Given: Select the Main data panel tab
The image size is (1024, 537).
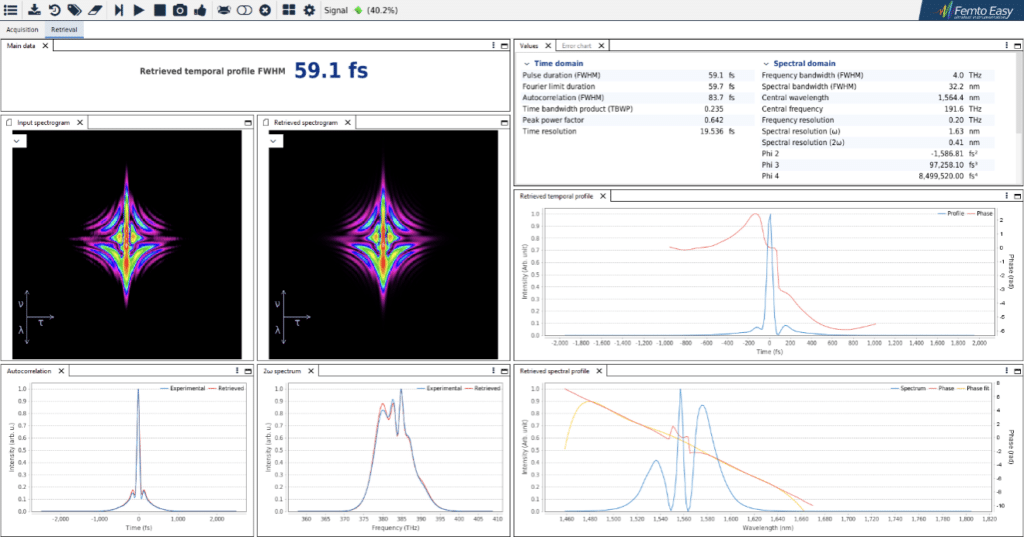Looking at the screenshot, I should point(21,46).
